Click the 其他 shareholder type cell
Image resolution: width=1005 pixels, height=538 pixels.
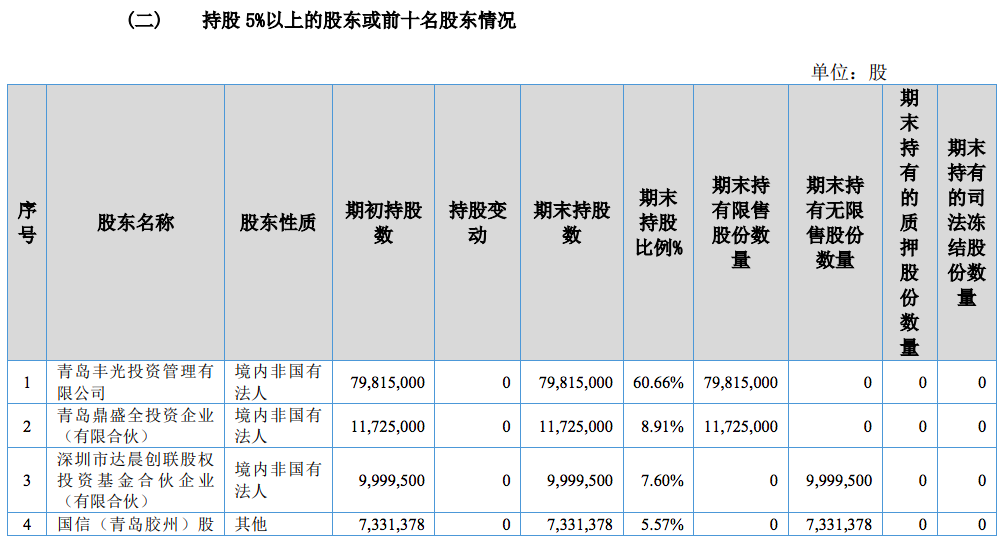pyautogui.click(x=250, y=525)
